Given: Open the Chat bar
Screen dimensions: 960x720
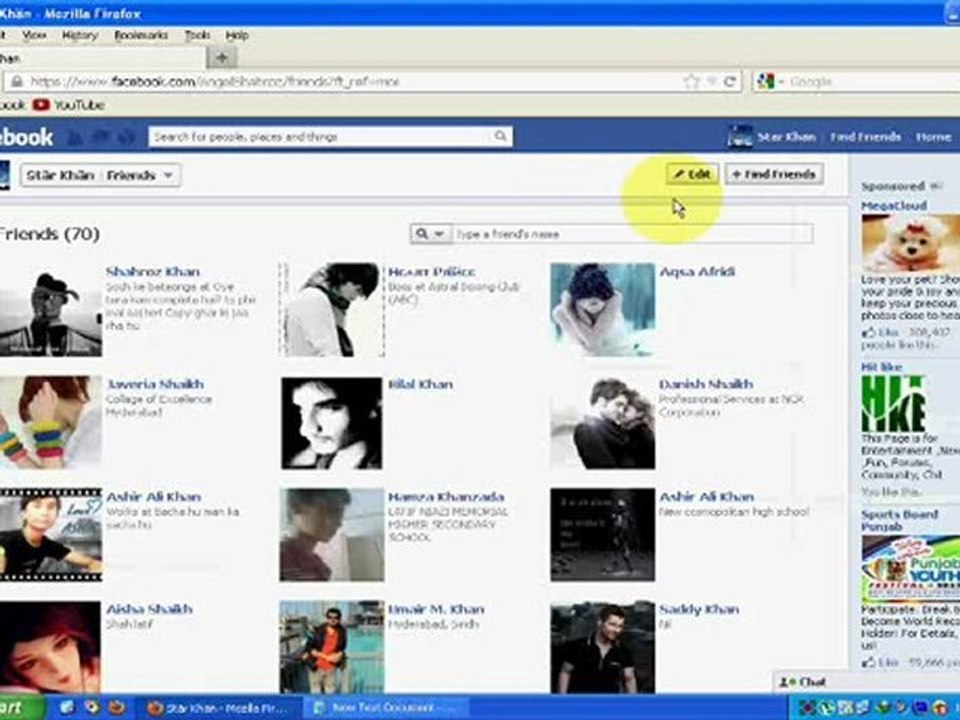Looking at the screenshot, I should tap(866, 682).
